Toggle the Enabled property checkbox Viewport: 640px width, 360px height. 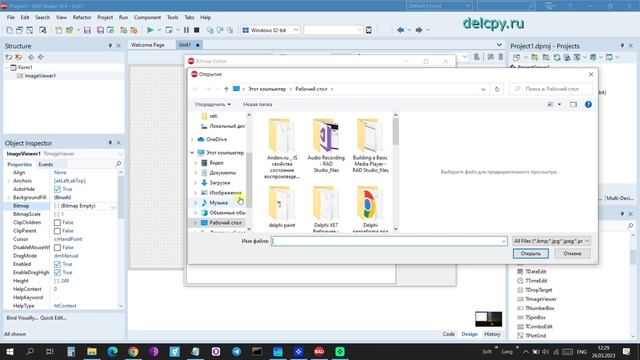click(x=57, y=264)
